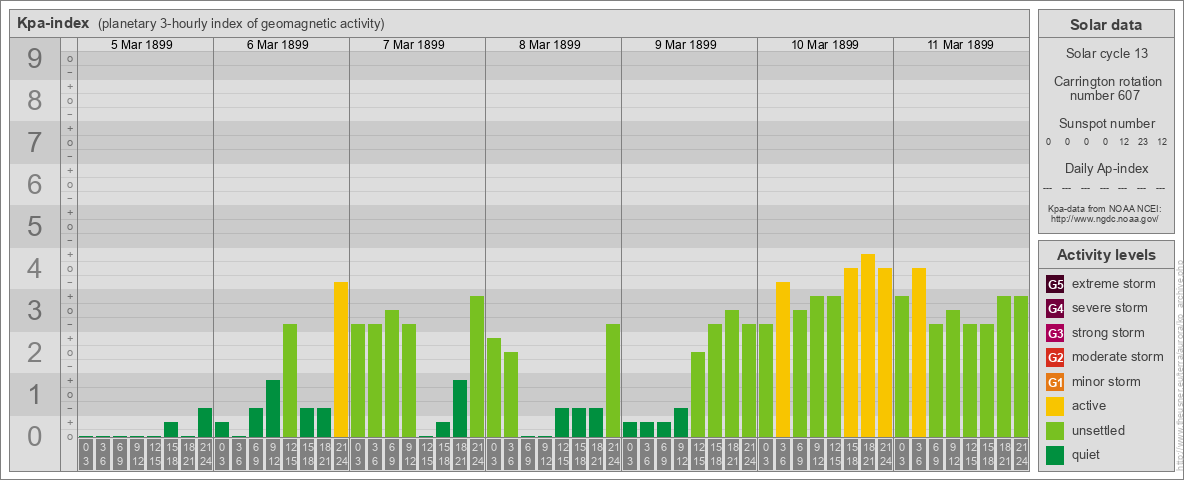1184x480 pixels.
Task: Click the sunspot number value 23
Action: [1142, 142]
